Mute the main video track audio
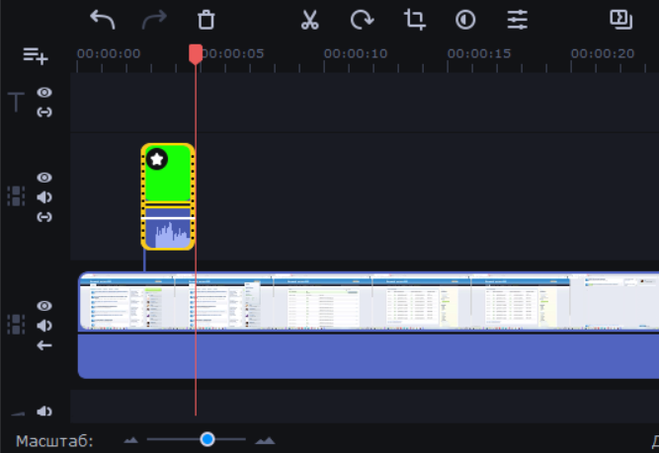This screenshot has width=659, height=453. click(44, 326)
